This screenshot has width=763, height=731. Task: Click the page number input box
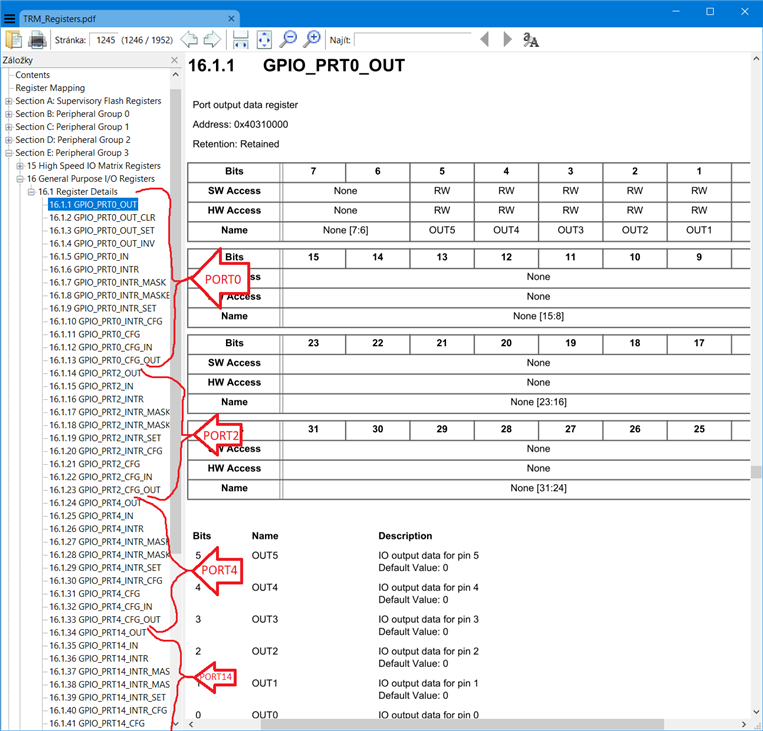pos(103,40)
